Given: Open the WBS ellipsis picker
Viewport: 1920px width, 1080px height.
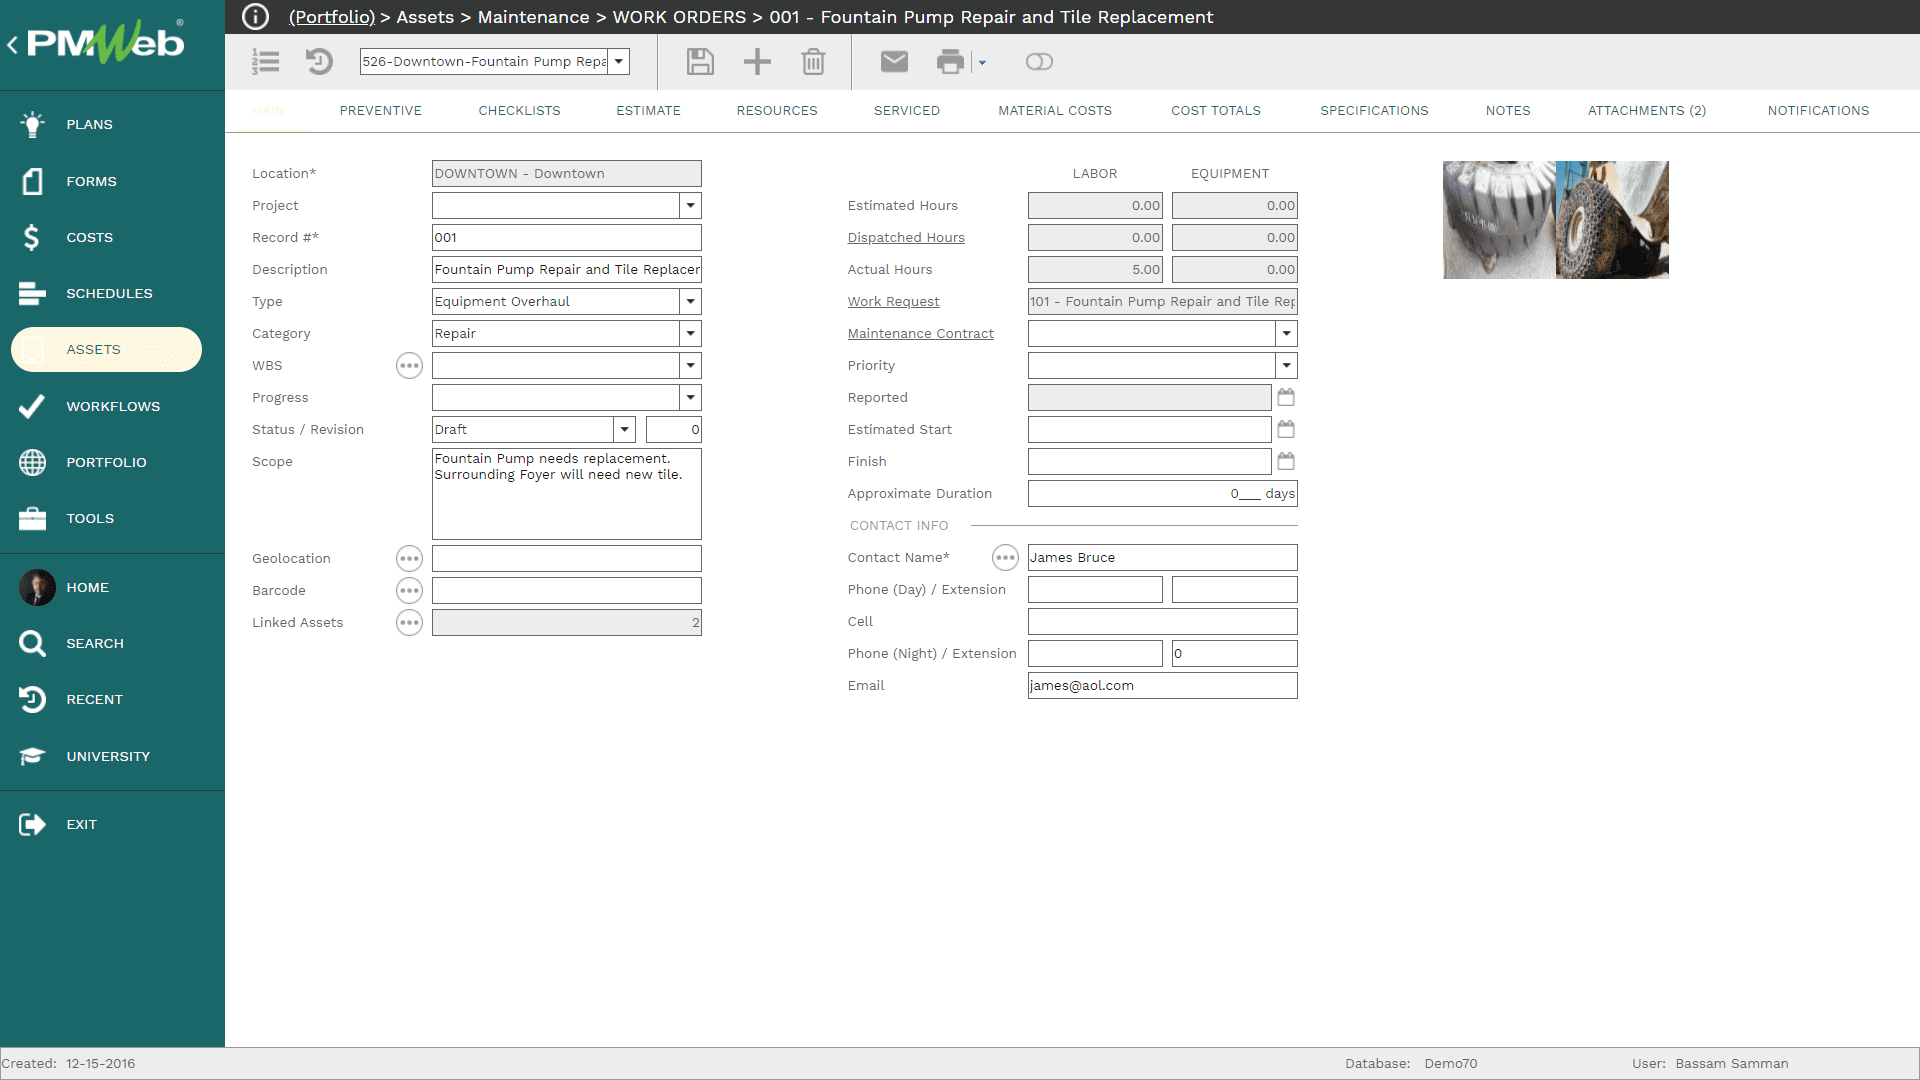Looking at the screenshot, I should click(x=409, y=365).
